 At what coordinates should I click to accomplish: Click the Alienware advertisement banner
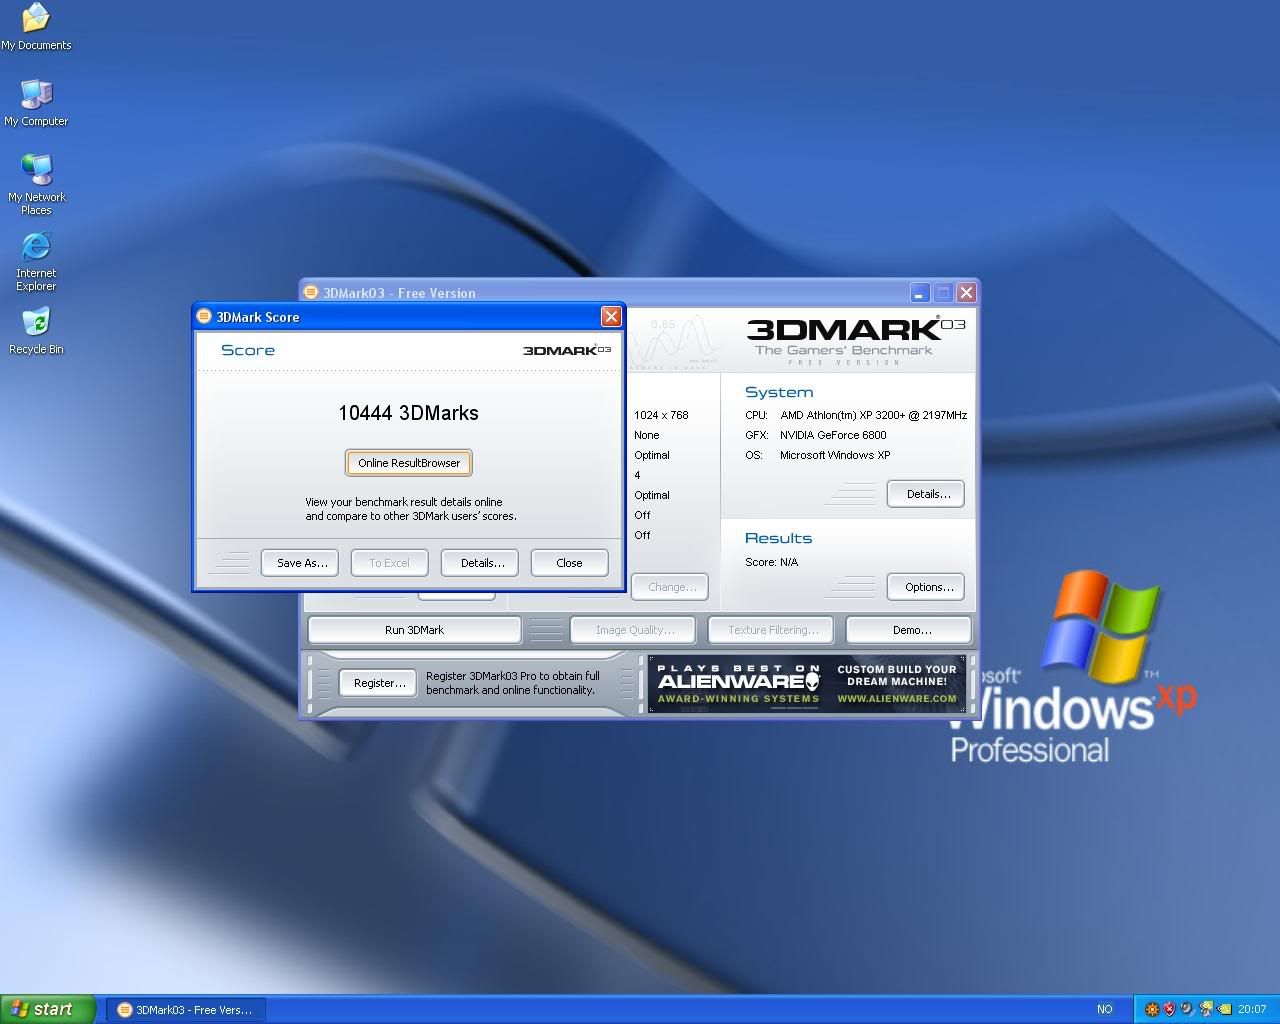click(807, 684)
